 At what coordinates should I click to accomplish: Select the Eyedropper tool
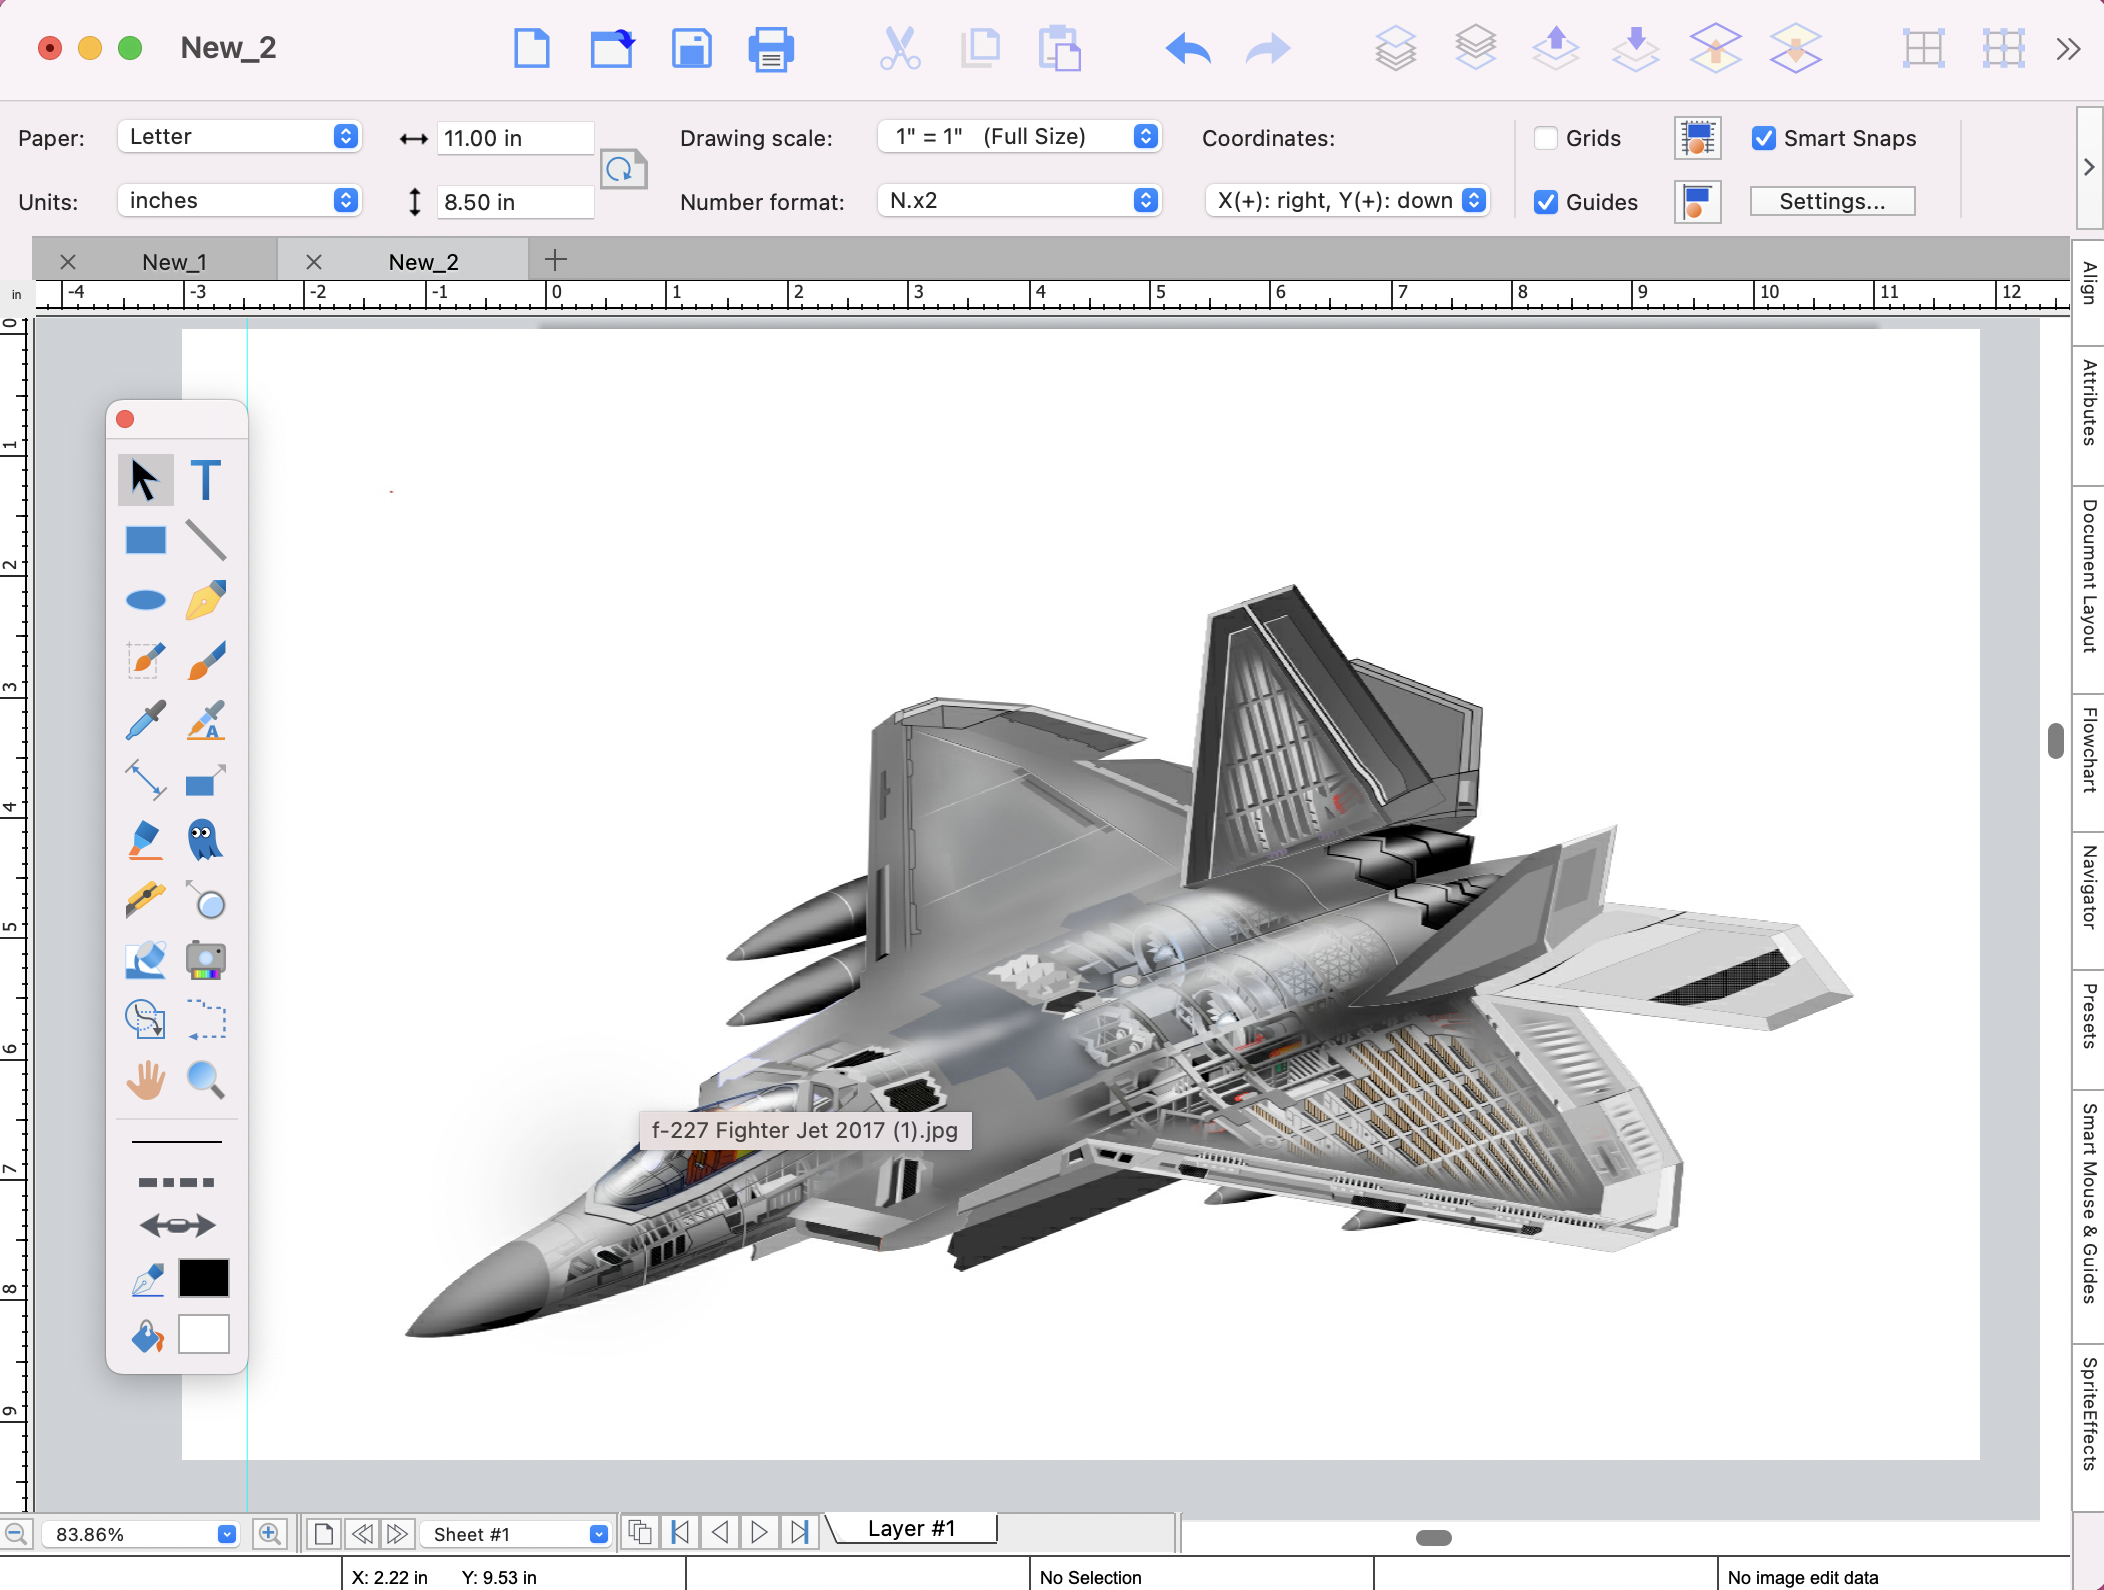click(145, 720)
